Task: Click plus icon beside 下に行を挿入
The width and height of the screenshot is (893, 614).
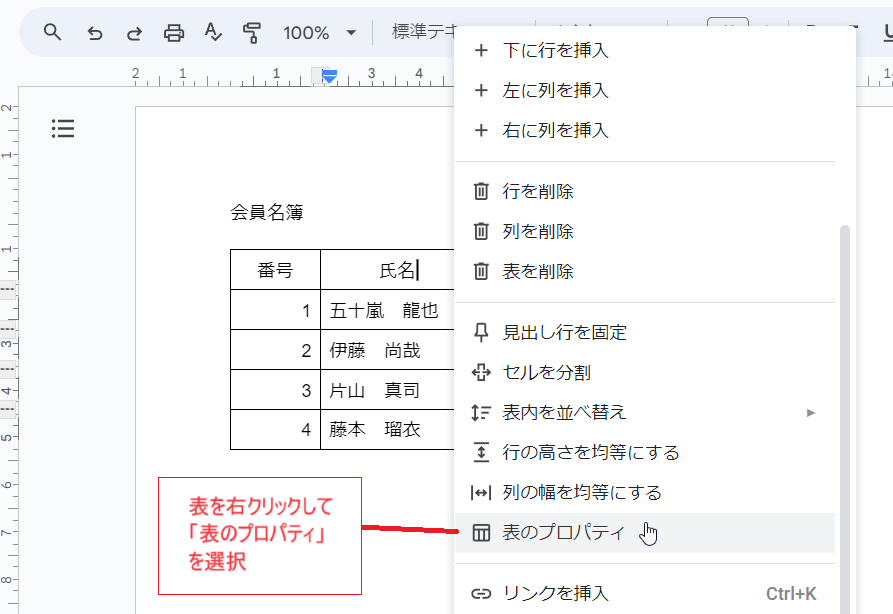Action: pos(481,50)
